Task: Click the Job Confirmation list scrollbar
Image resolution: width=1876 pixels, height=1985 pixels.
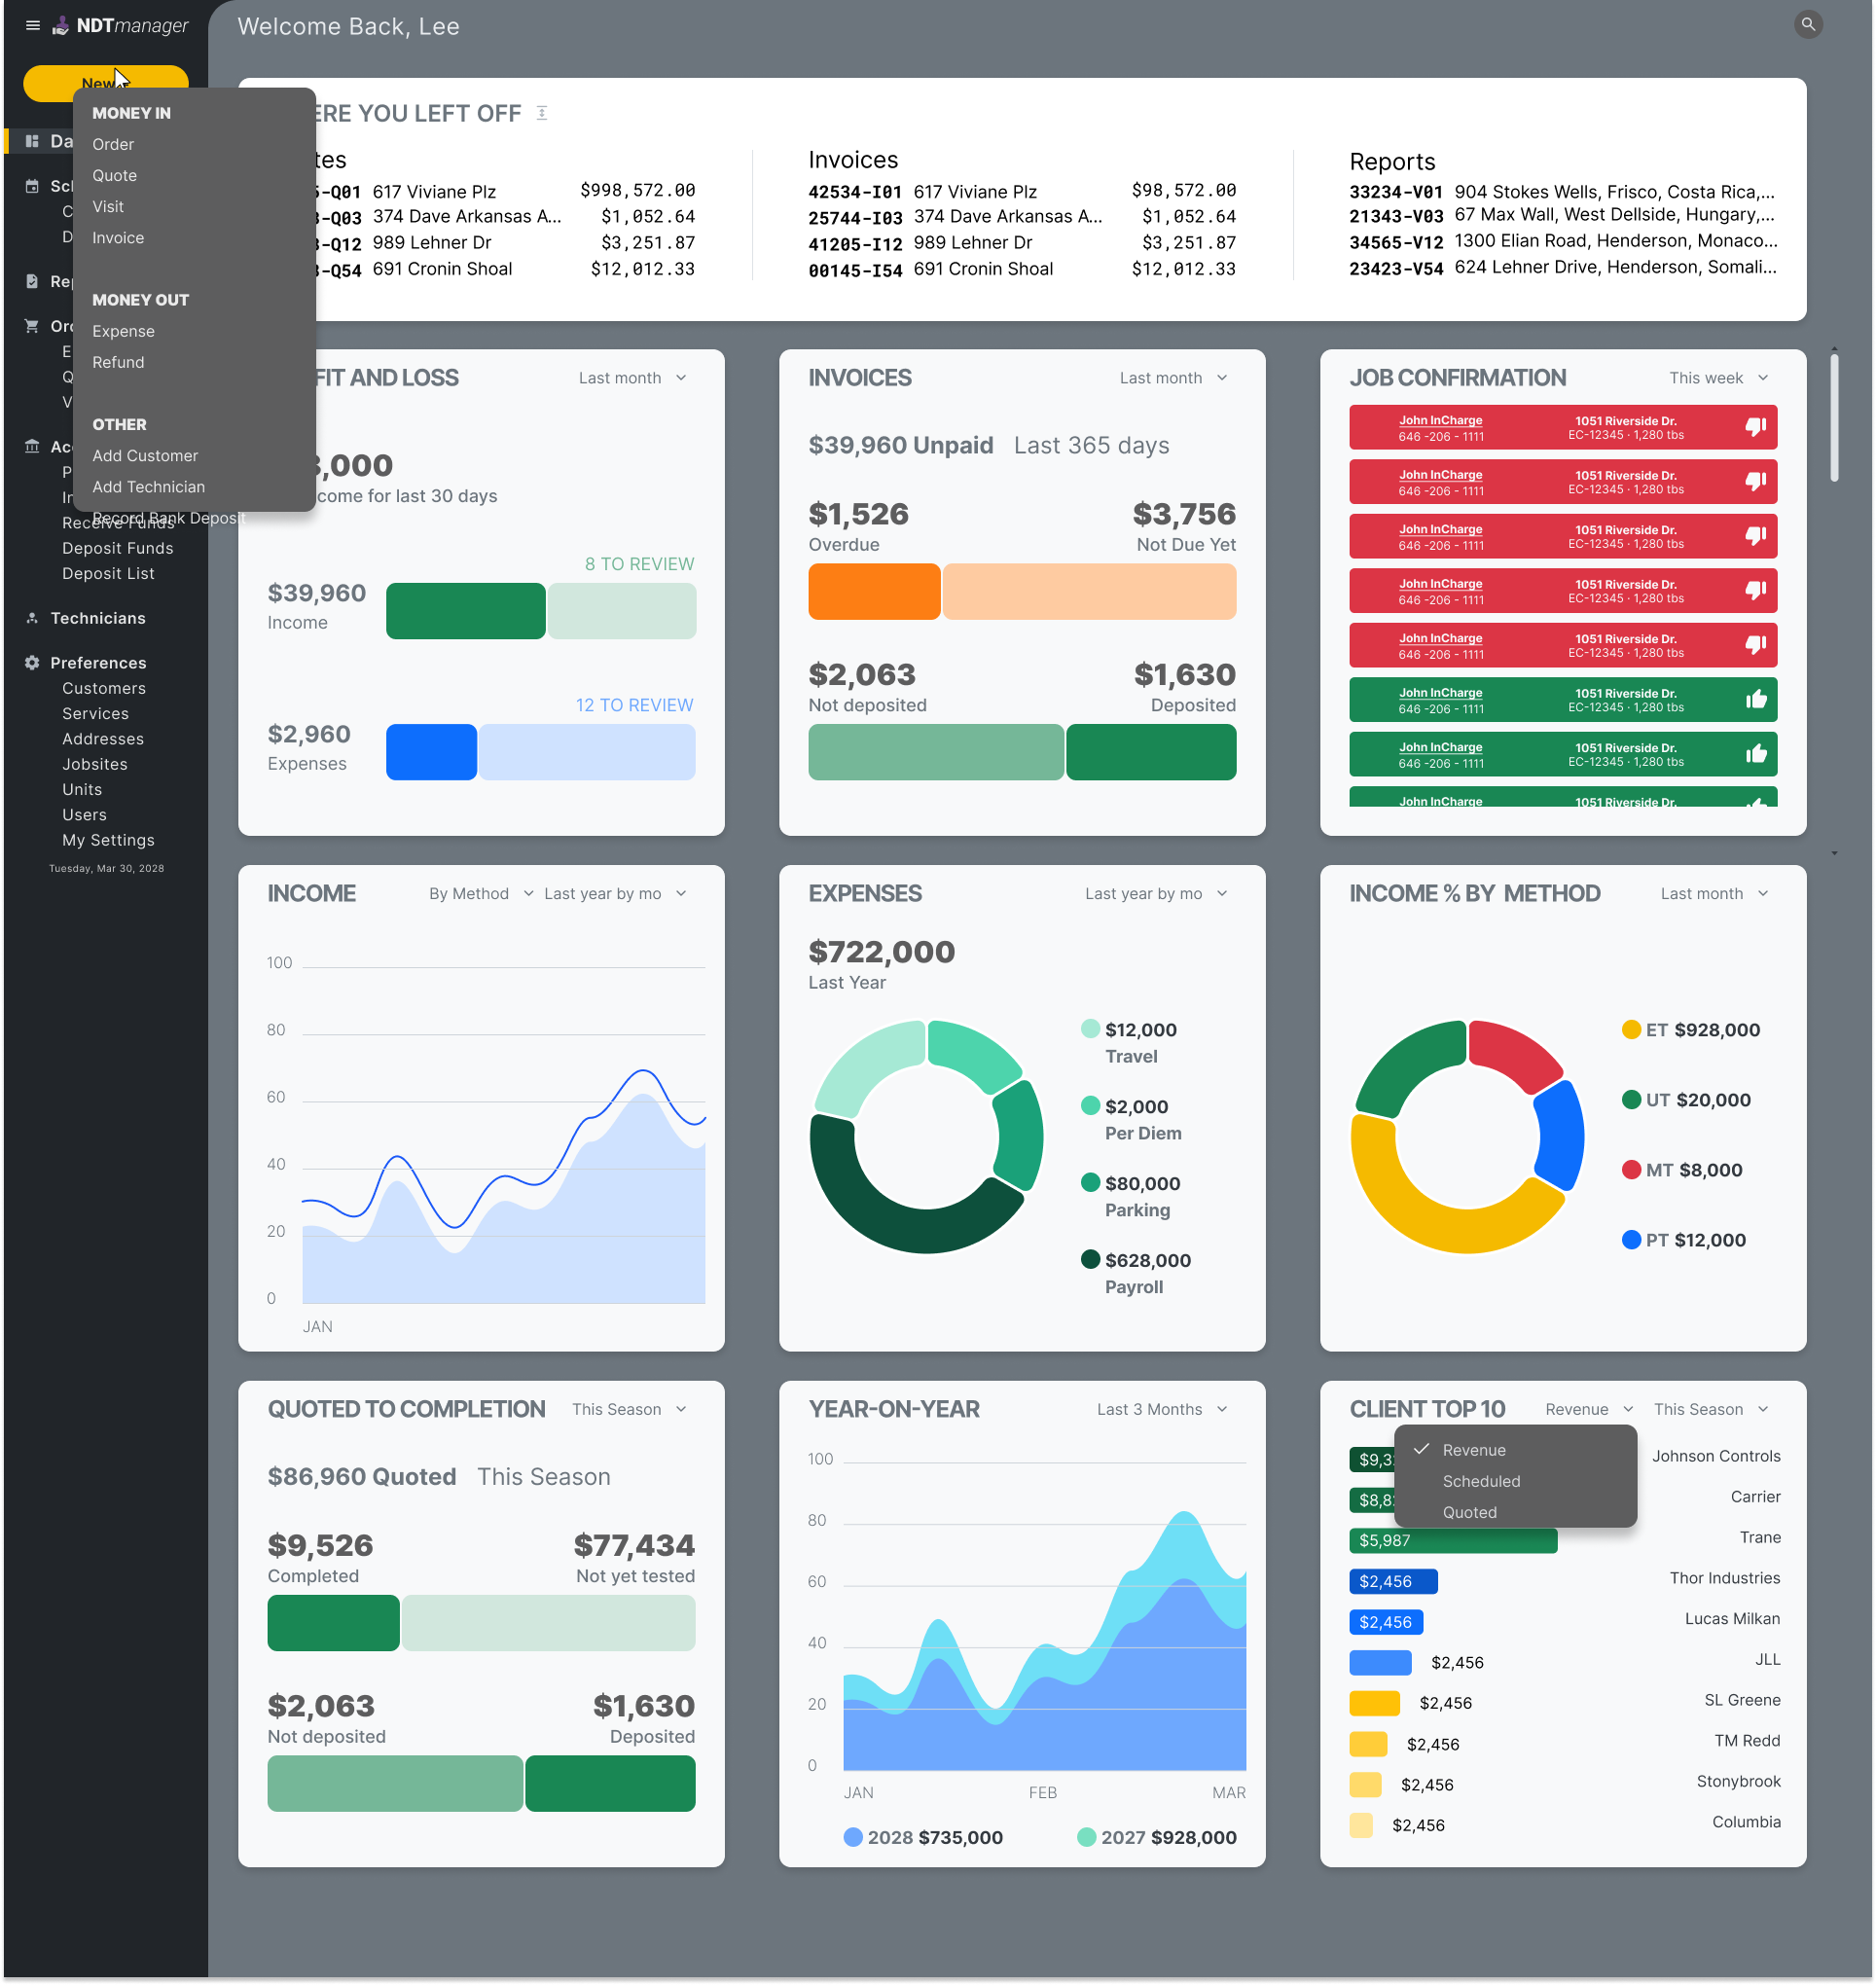Action: (x=1833, y=418)
